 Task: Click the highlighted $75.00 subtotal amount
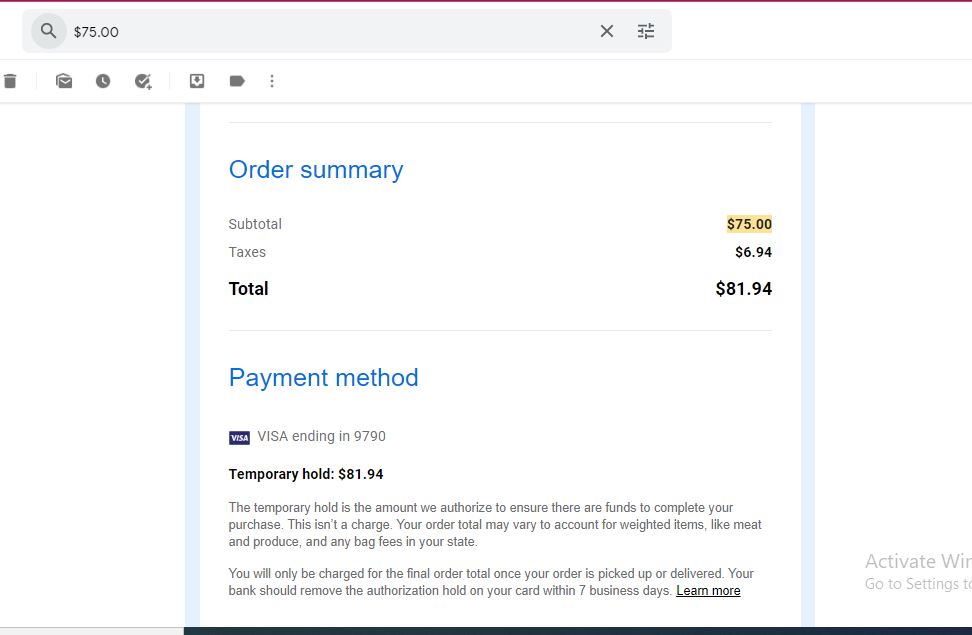point(749,224)
